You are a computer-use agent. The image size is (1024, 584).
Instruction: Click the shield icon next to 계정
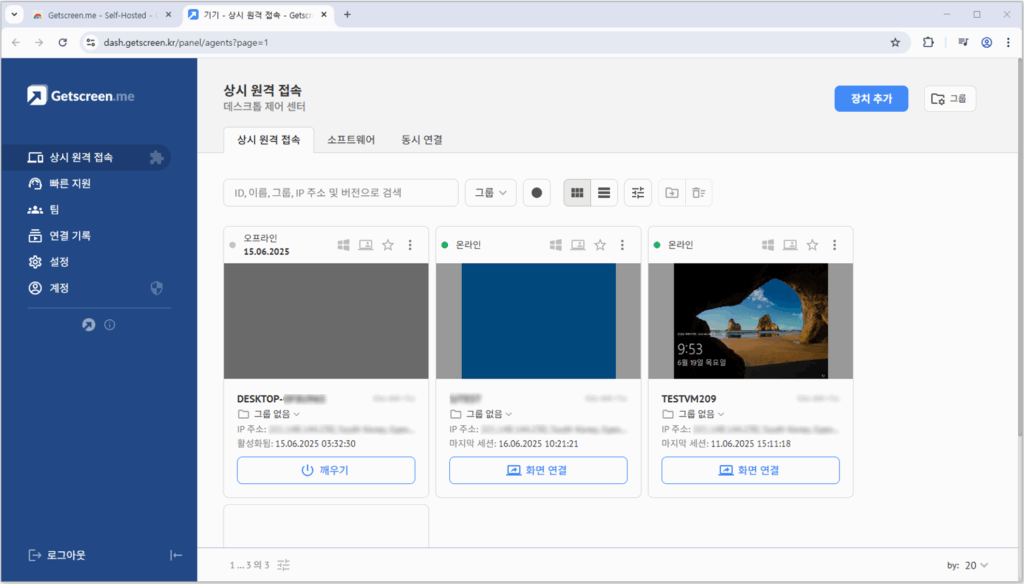point(157,288)
